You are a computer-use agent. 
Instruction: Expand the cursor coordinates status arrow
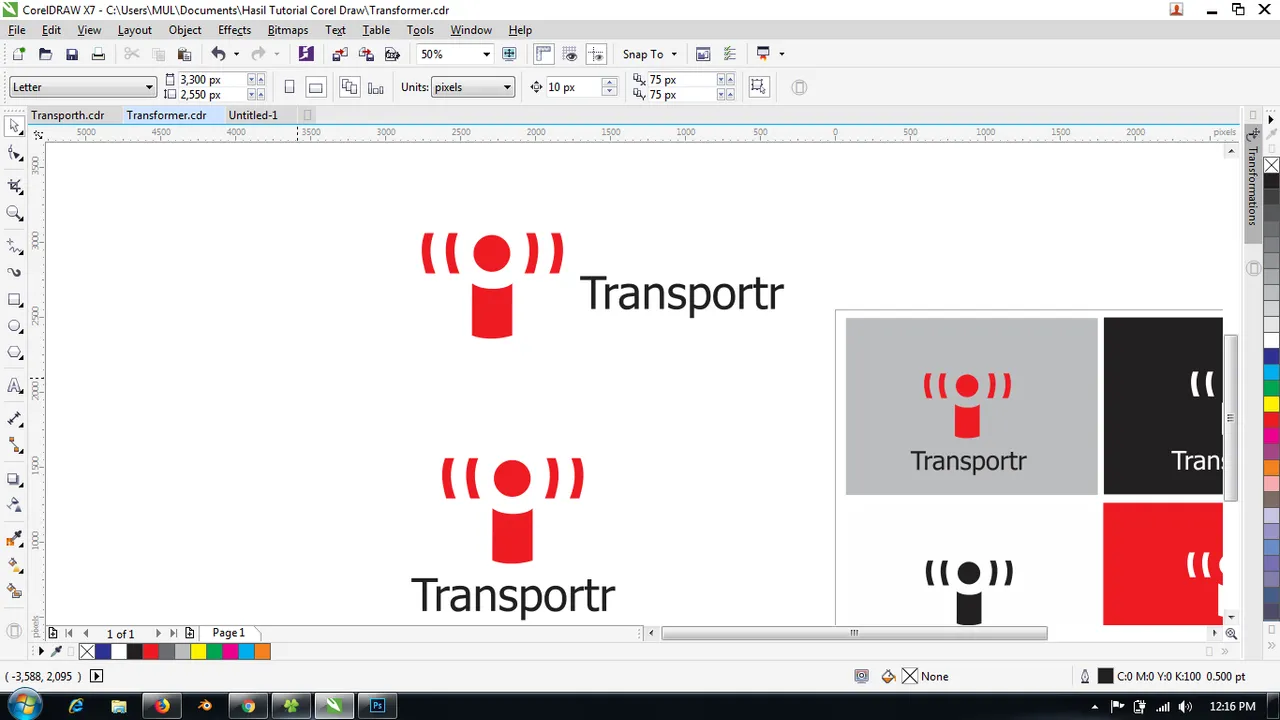tap(97, 676)
